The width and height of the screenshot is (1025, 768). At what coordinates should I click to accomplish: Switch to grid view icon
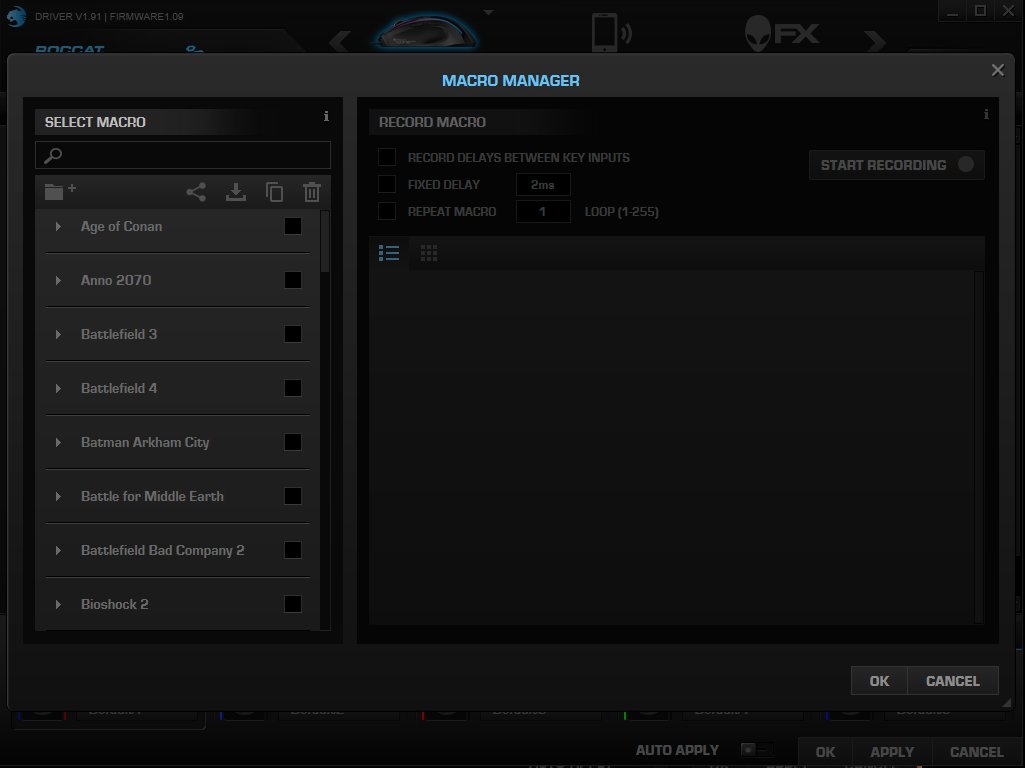(x=429, y=253)
